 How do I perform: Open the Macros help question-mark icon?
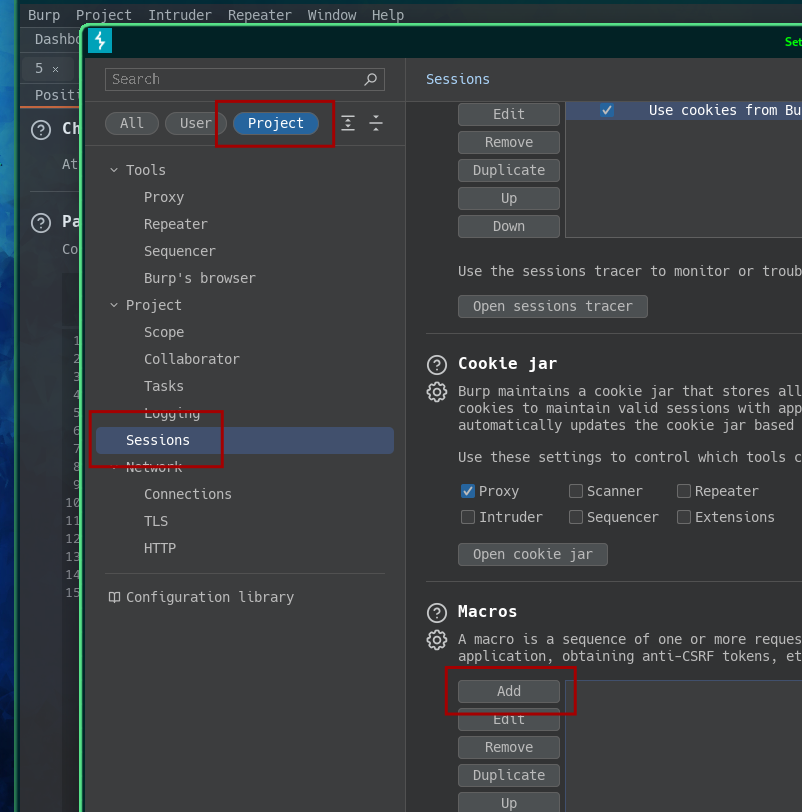point(436,613)
